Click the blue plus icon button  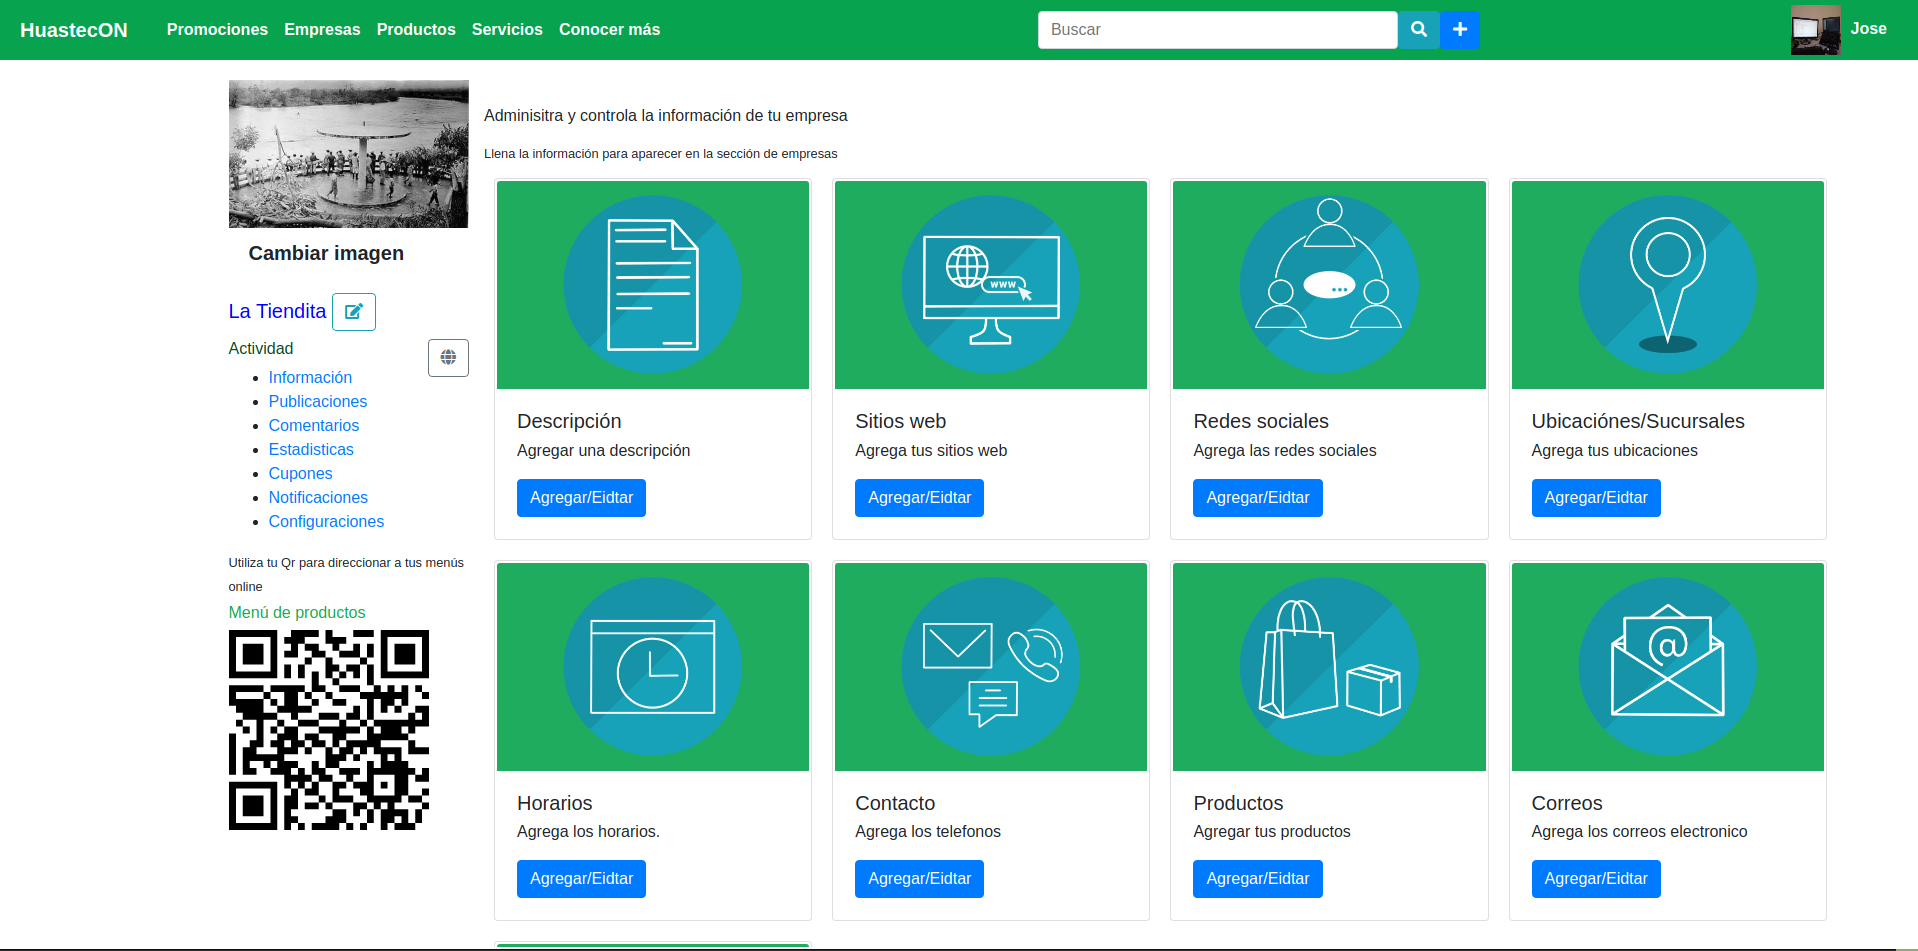1459,30
